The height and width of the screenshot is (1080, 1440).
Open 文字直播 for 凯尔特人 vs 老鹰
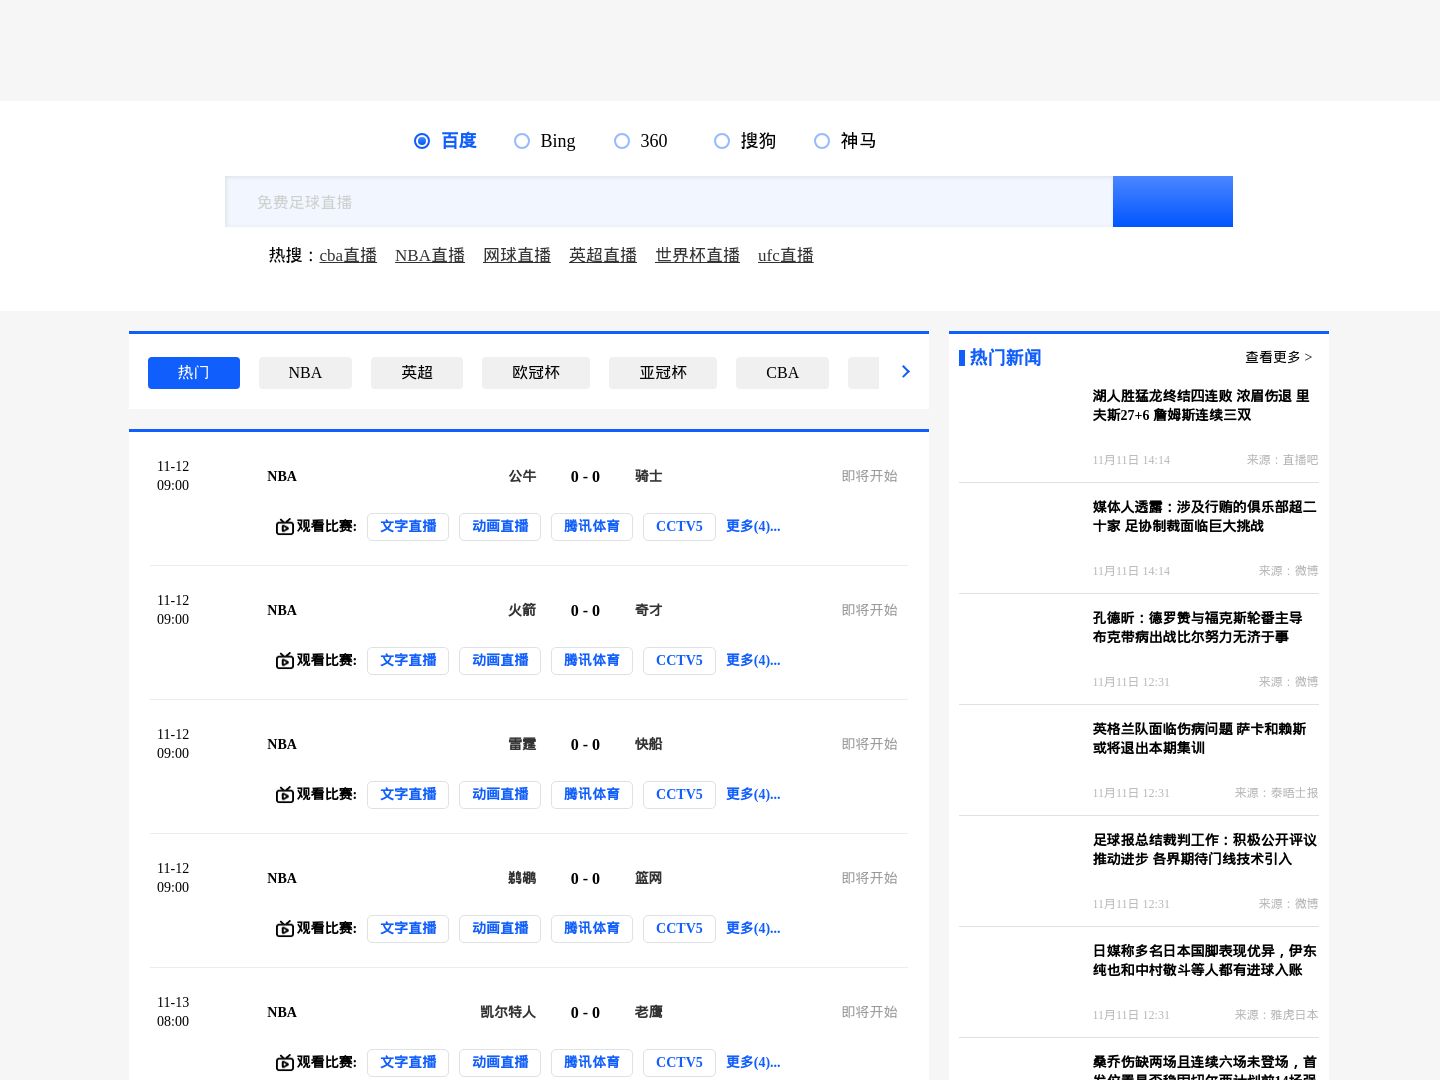408,1063
